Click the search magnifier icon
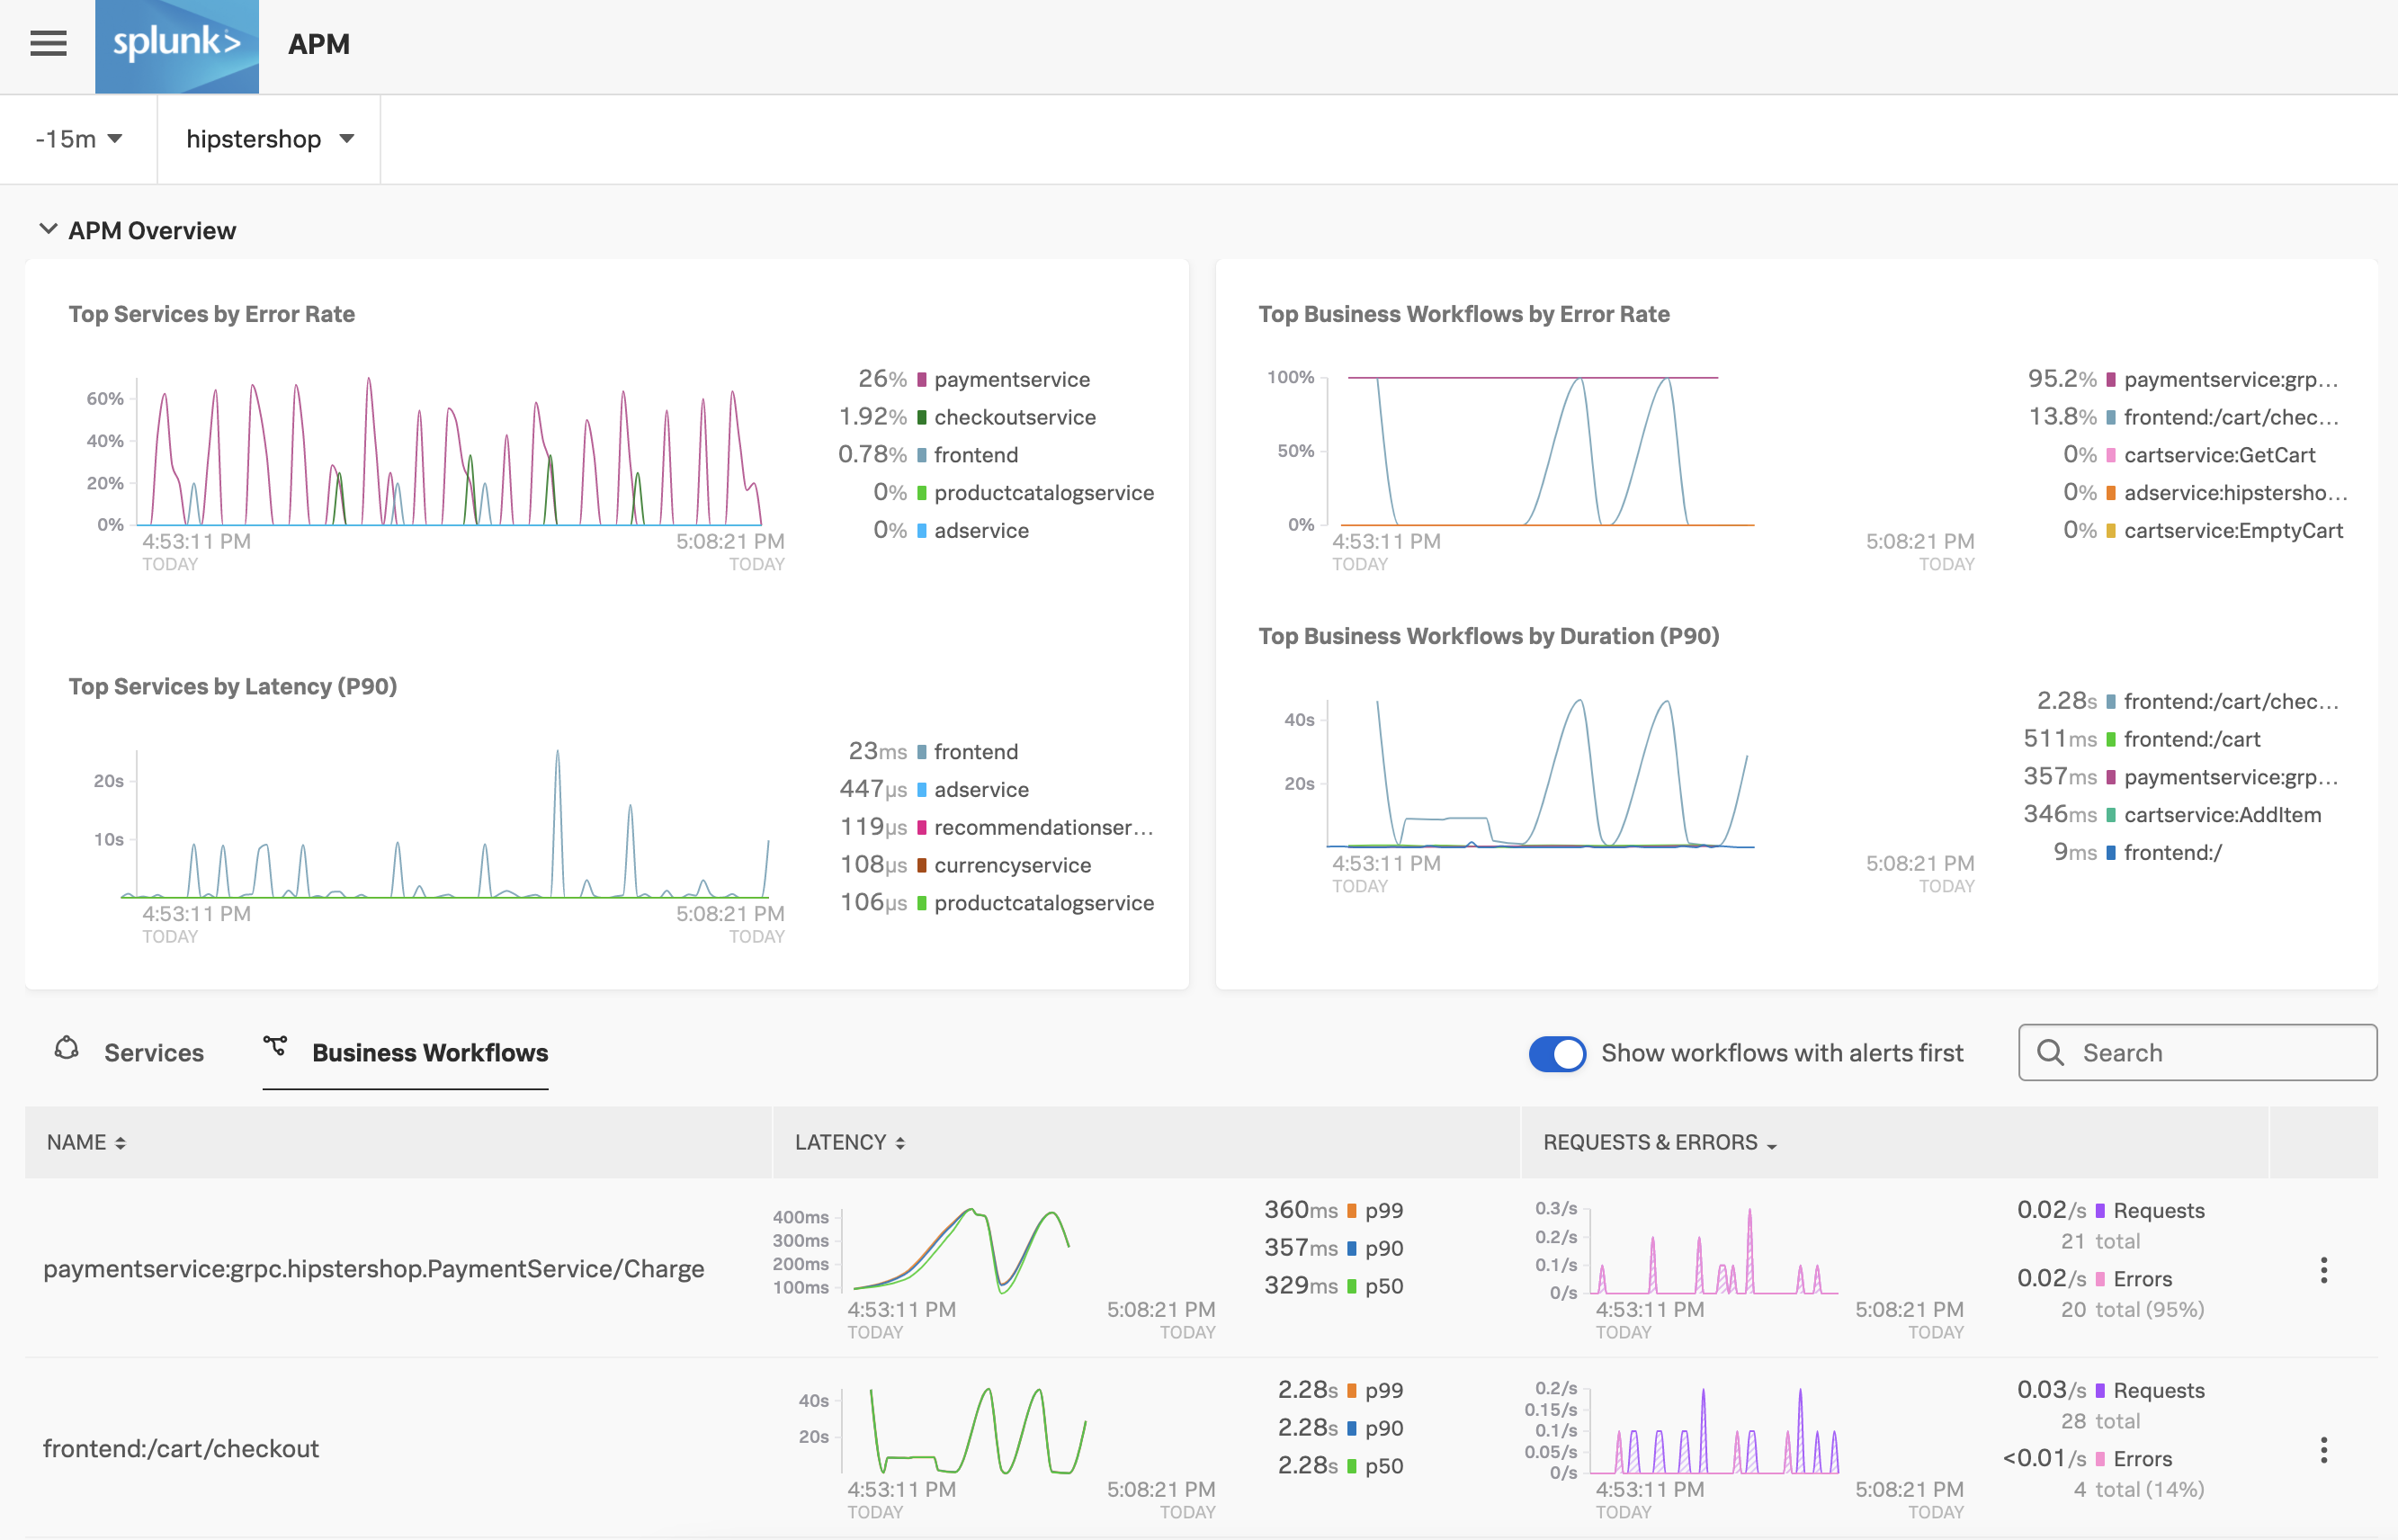This screenshot has width=2398, height=1540. point(2050,1052)
